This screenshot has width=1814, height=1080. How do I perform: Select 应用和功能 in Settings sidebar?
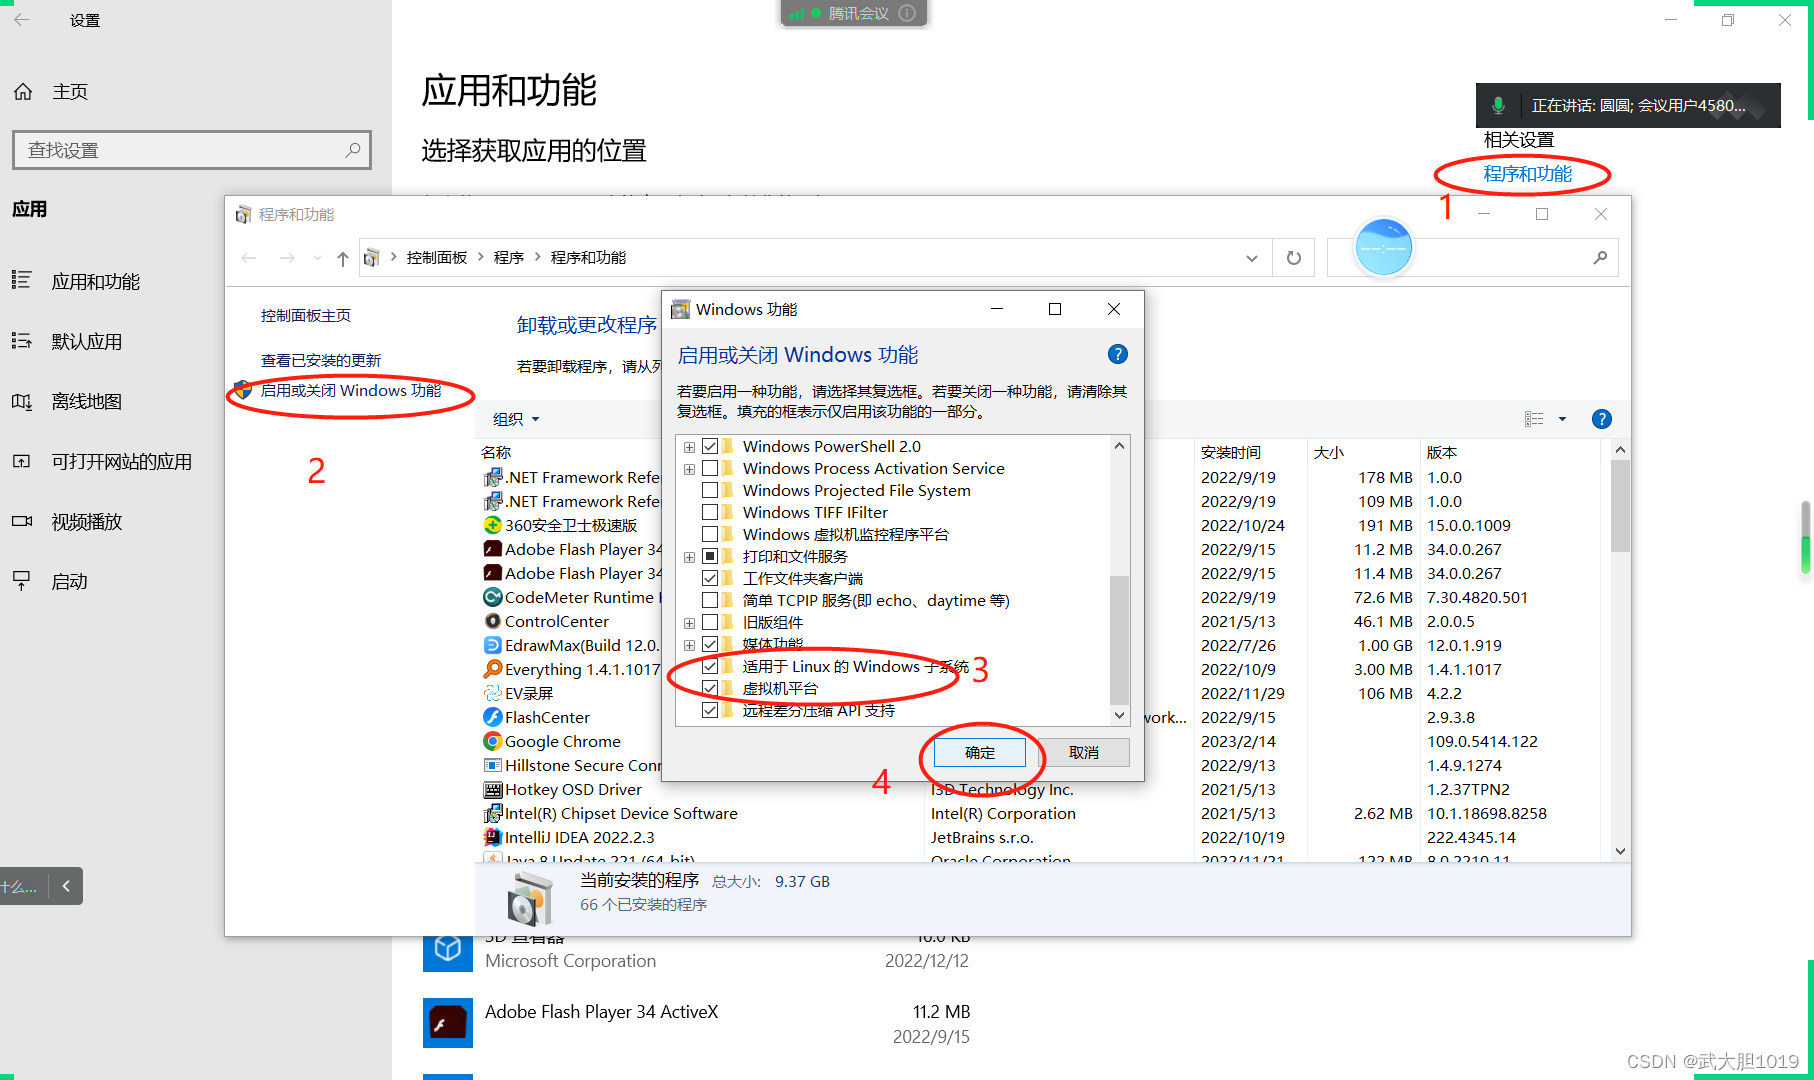[96, 282]
